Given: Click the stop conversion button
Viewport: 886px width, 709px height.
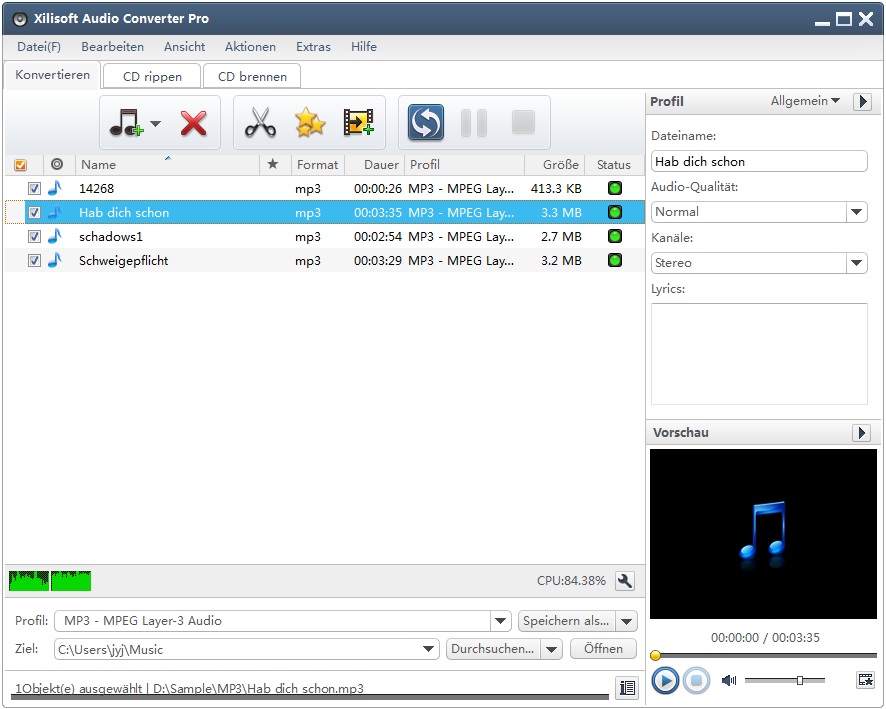Looking at the screenshot, I should tap(523, 123).
